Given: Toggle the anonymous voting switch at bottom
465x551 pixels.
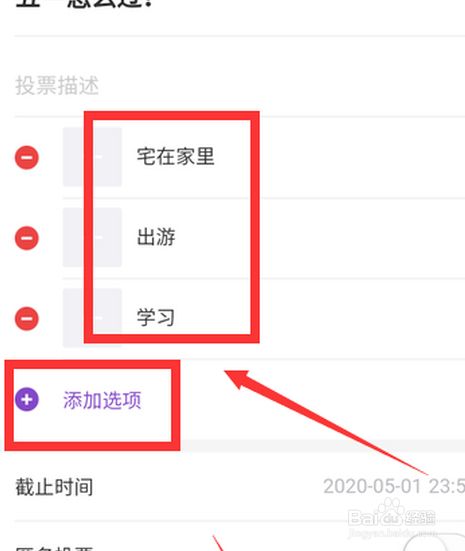Looking at the screenshot, I should point(434,543).
